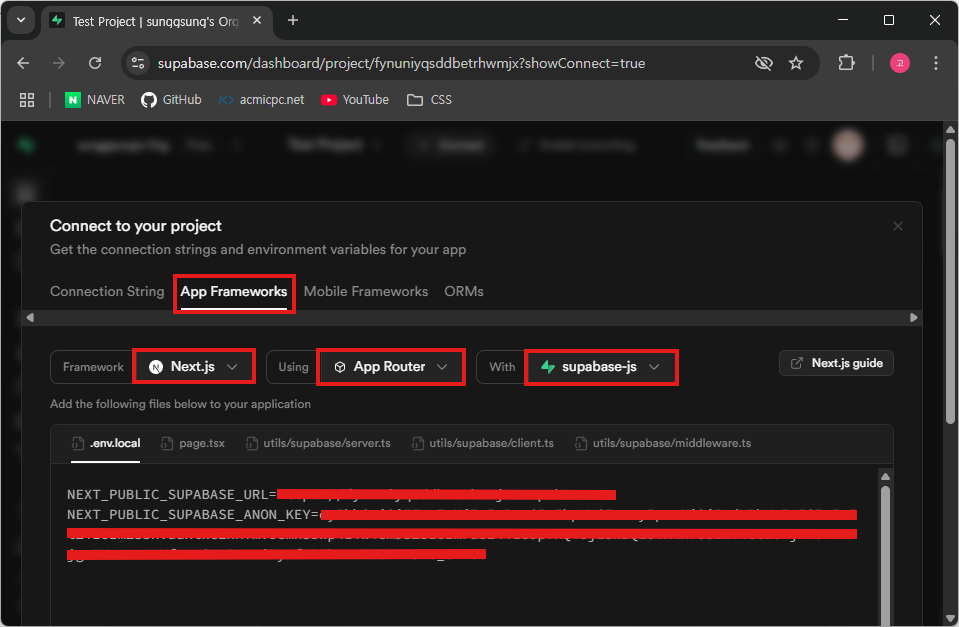Open the GitHub bookmark
This screenshot has height=627, width=959.
pos(171,100)
